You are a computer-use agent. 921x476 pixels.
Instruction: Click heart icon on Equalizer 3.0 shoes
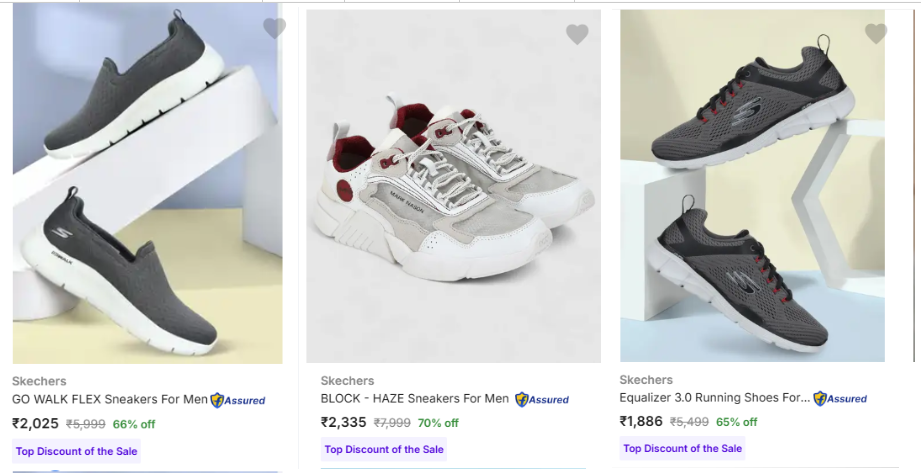(x=875, y=34)
